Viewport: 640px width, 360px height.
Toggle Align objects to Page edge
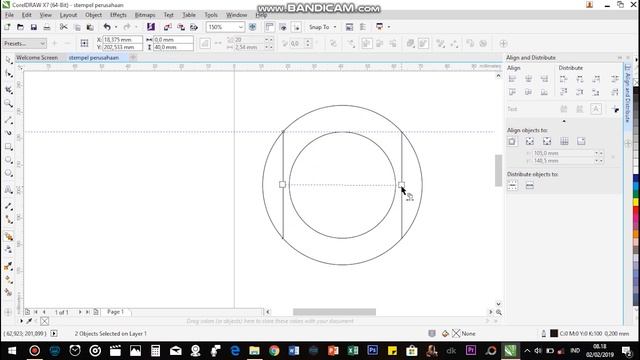coord(529,142)
